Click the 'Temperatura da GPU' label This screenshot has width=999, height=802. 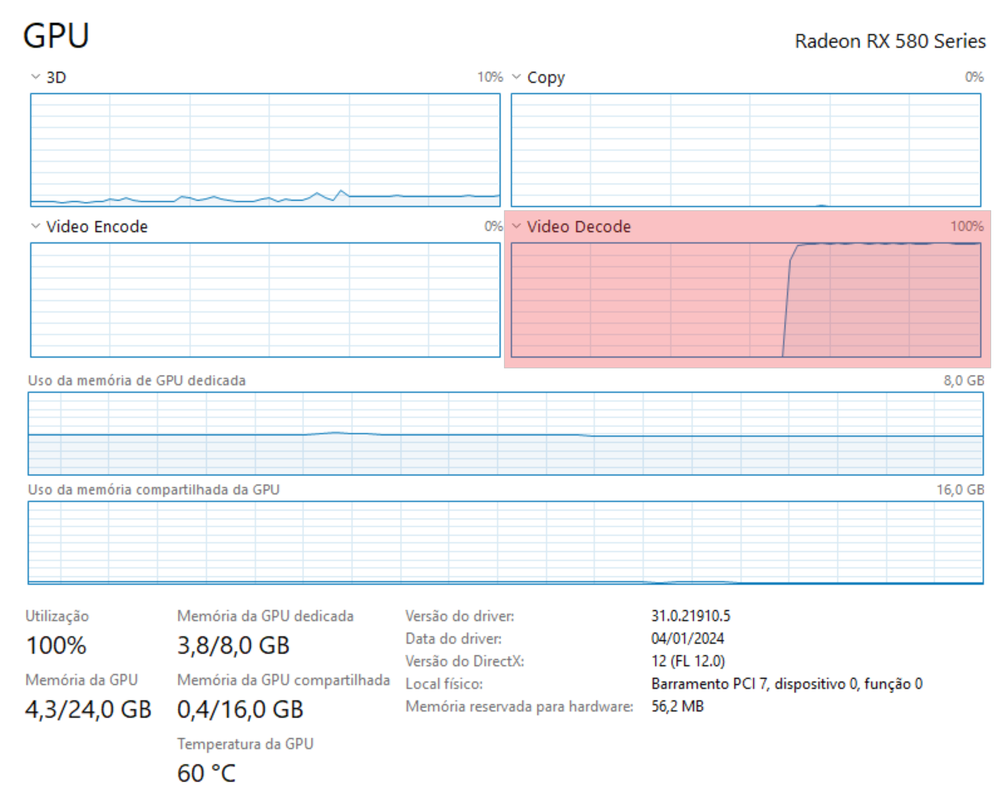click(x=245, y=744)
